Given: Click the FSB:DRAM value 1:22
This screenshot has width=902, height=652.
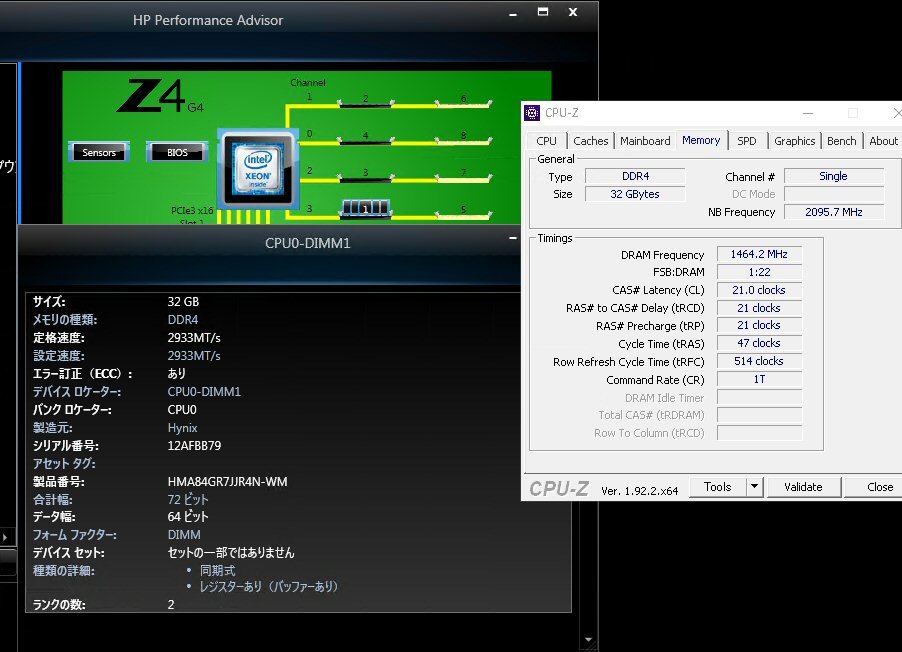Looking at the screenshot, I should pos(759,272).
